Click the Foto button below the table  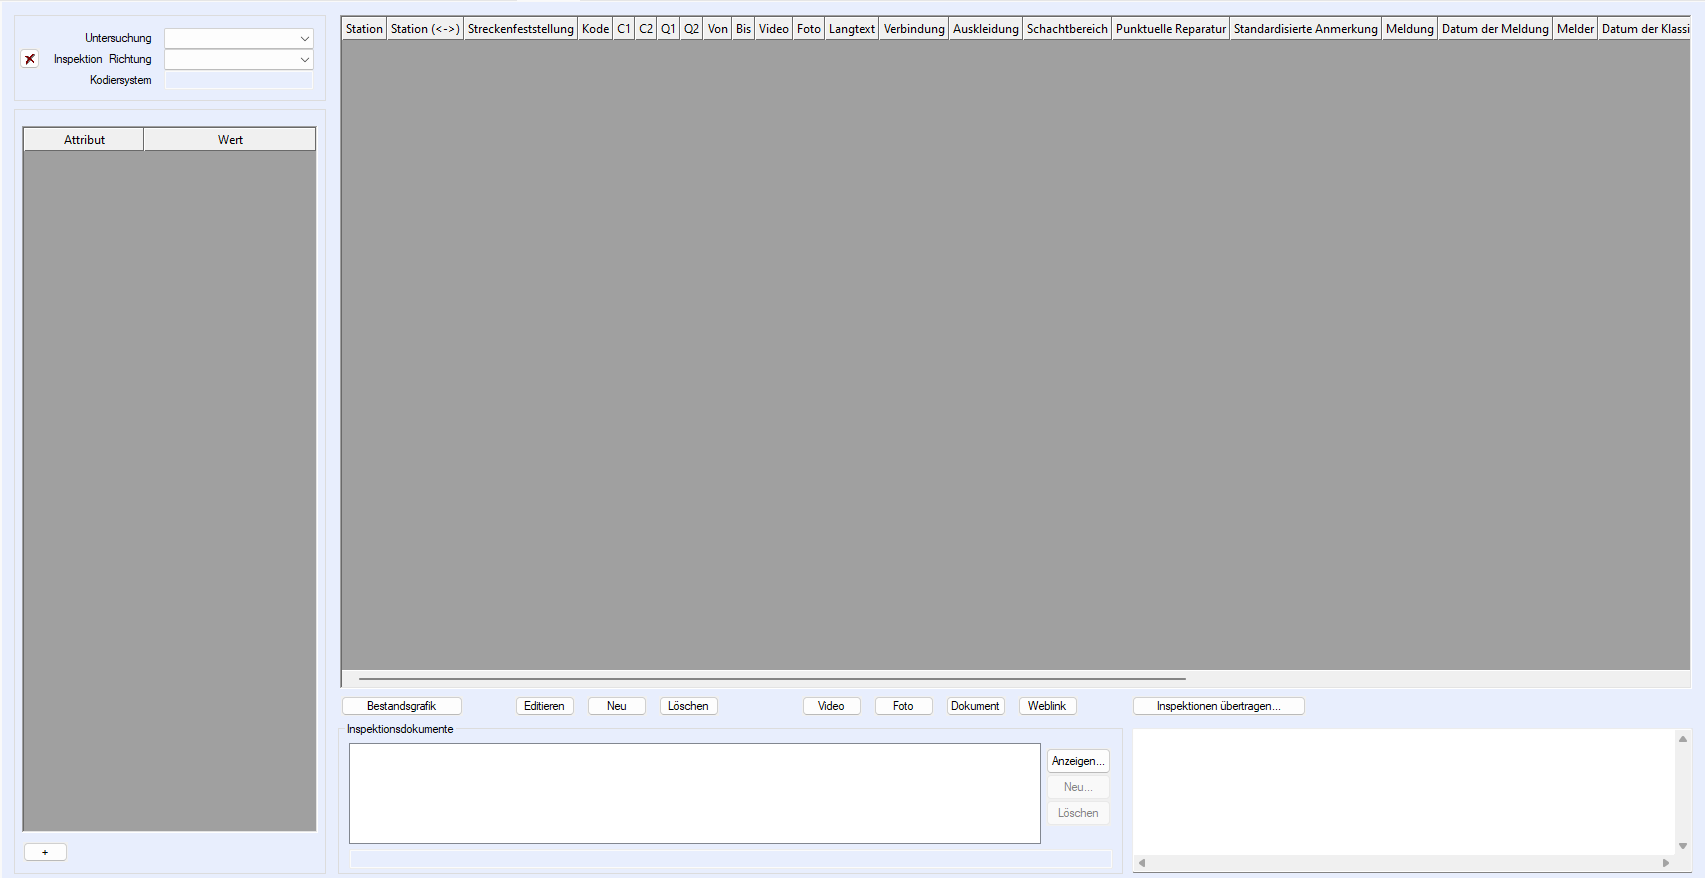click(x=903, y=706)
